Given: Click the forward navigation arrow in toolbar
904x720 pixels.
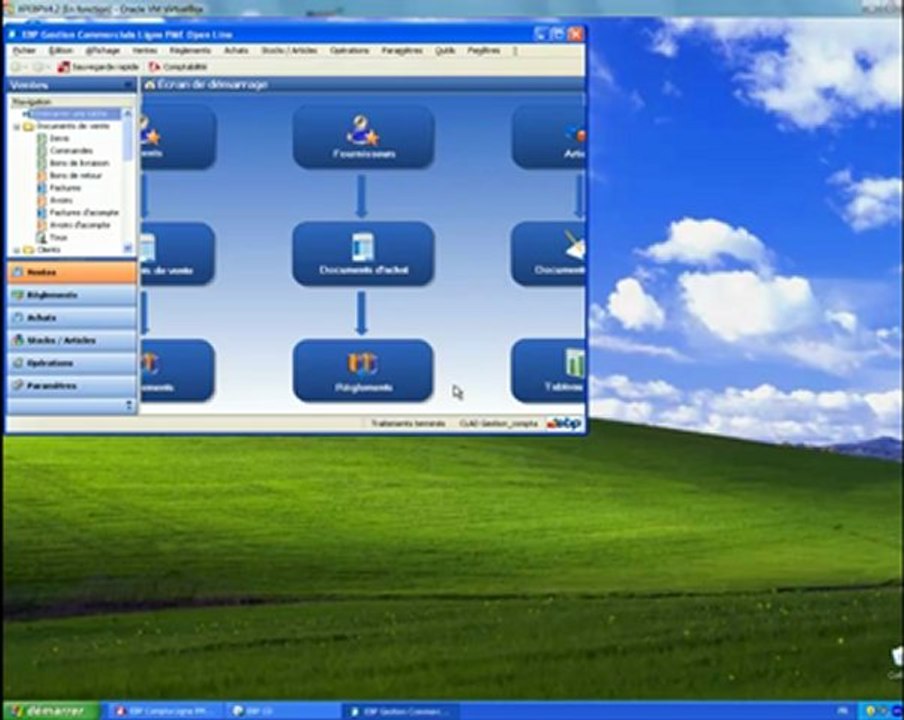Looking at the screenshot, I should 38,67.
